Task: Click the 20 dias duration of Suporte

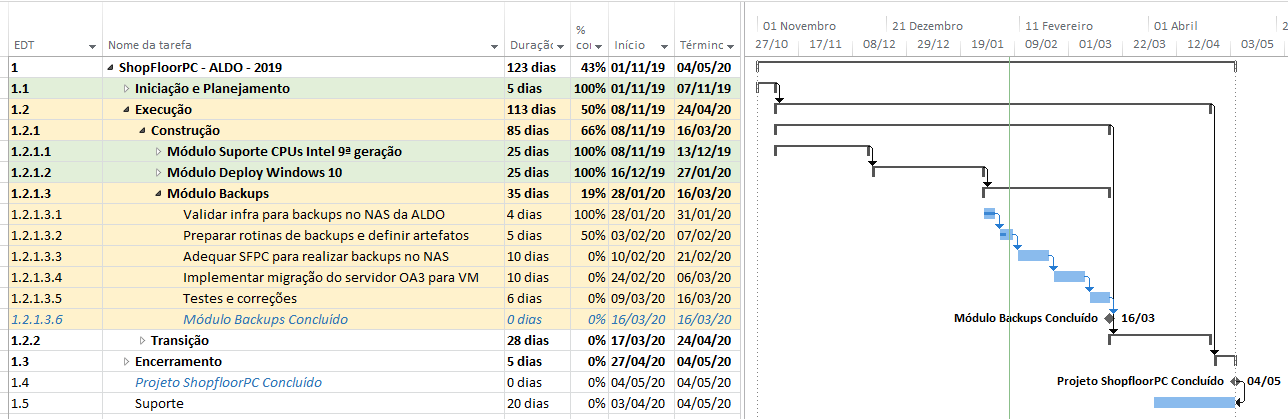Action: [x=530, y=403]
